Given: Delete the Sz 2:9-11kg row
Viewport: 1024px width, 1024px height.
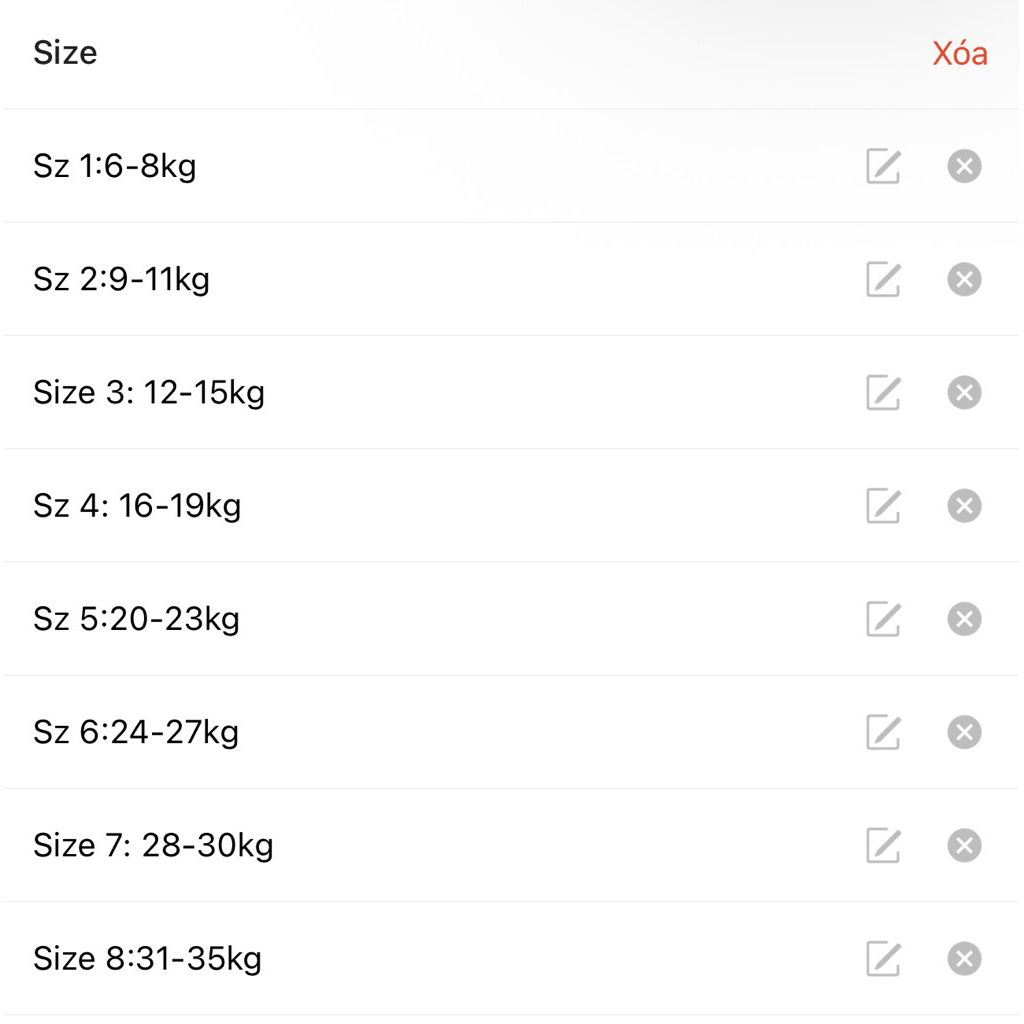Looking at the screenshot, I should click(x=964, y=279).
